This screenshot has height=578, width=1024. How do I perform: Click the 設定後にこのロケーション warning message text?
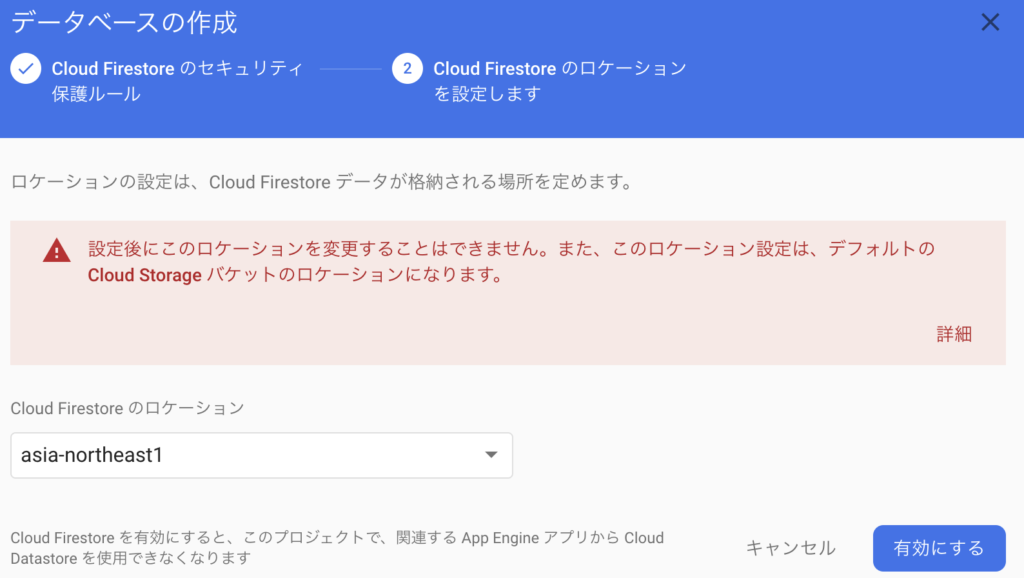[x=511, y=262]
